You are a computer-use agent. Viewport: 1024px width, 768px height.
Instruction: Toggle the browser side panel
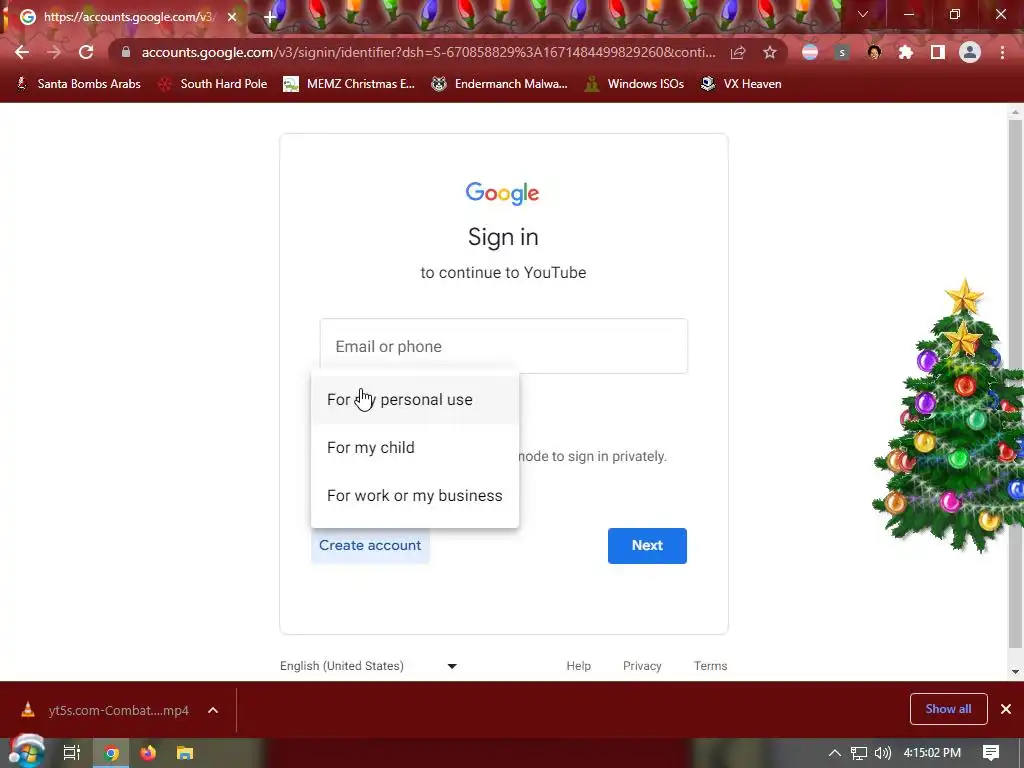[x=938, y=52]
